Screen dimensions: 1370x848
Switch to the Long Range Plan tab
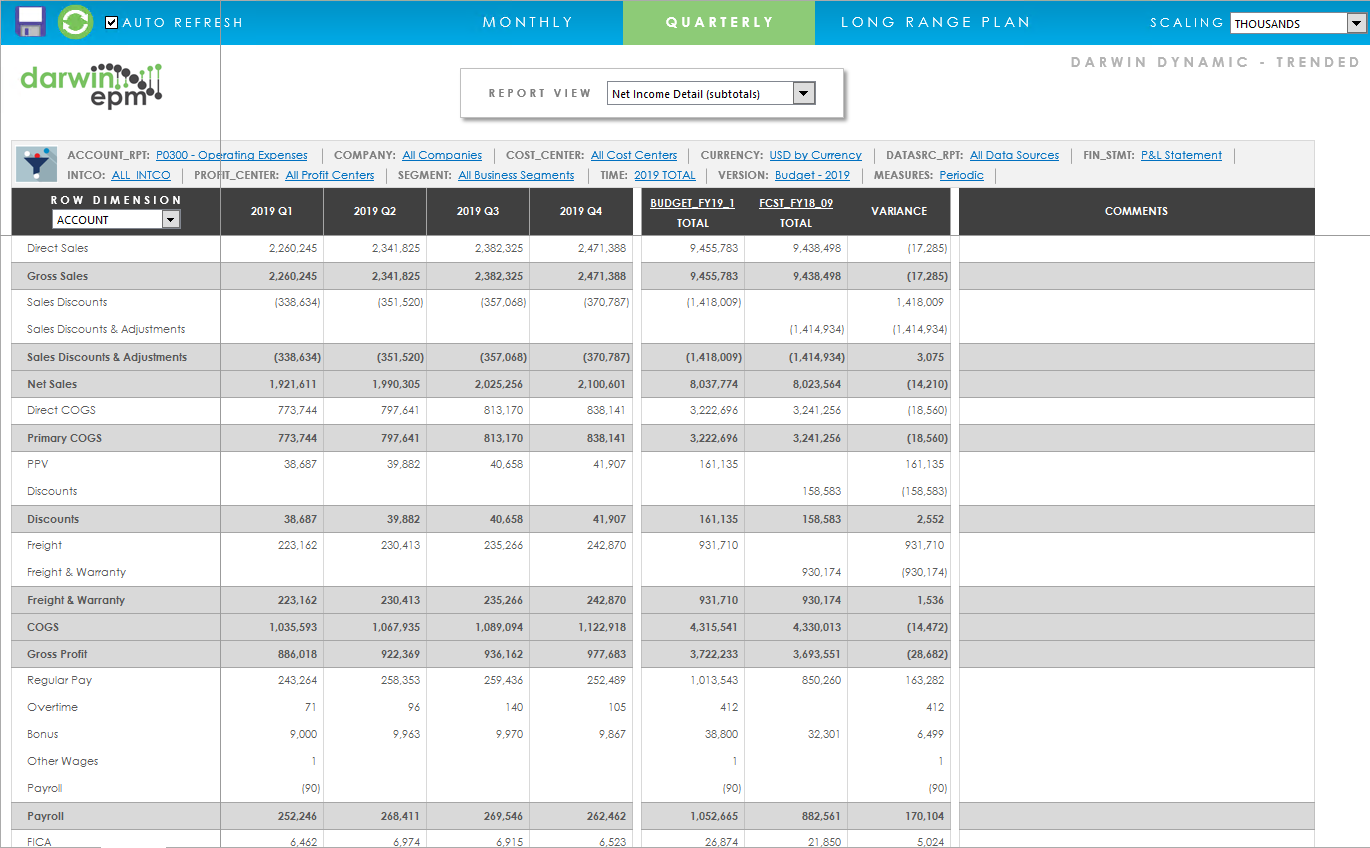935,22
